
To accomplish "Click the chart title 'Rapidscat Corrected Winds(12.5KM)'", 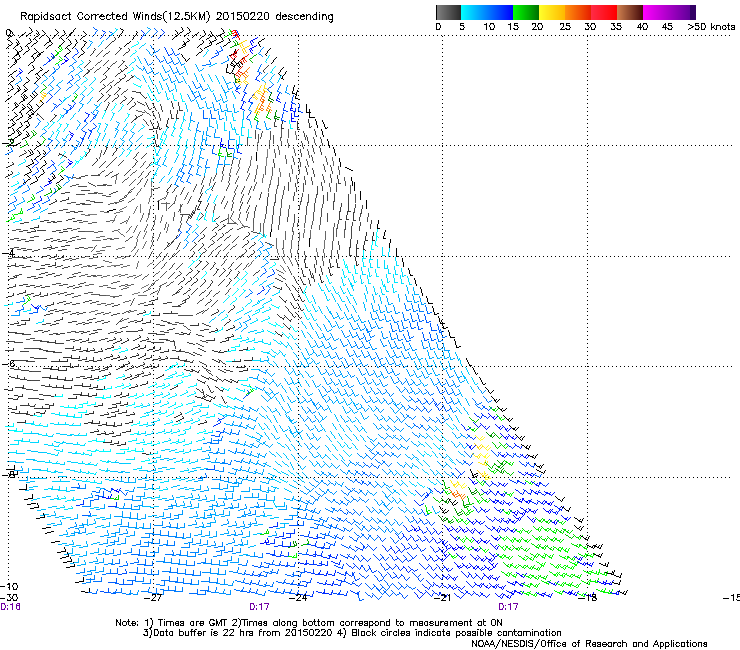I will point(115,17).
